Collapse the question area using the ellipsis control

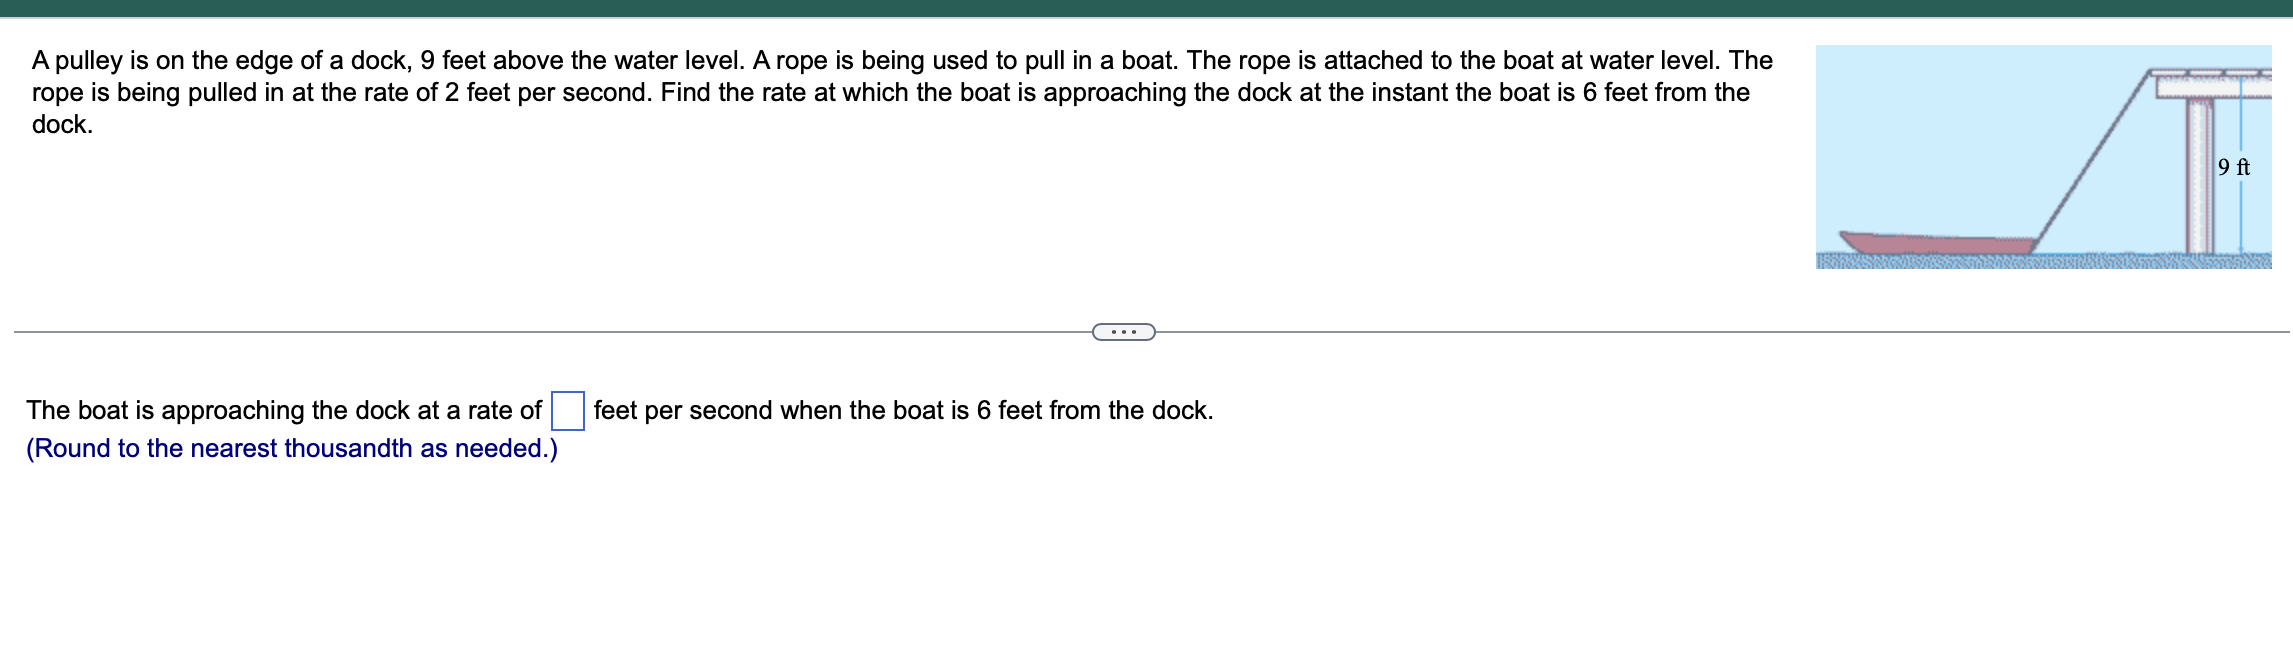point(1122,330)
